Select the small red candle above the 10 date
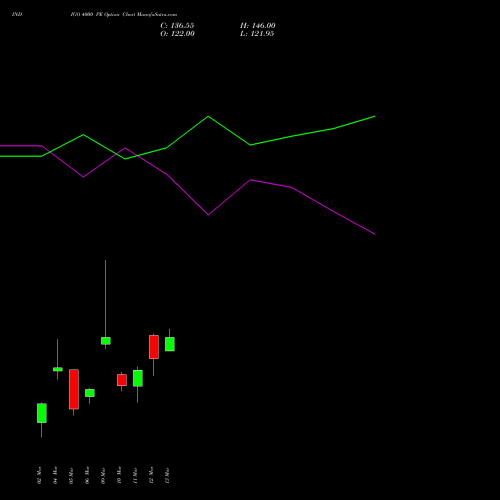Image resolution: width=500 pixels, height=500 pixels. tap(122, 380)
